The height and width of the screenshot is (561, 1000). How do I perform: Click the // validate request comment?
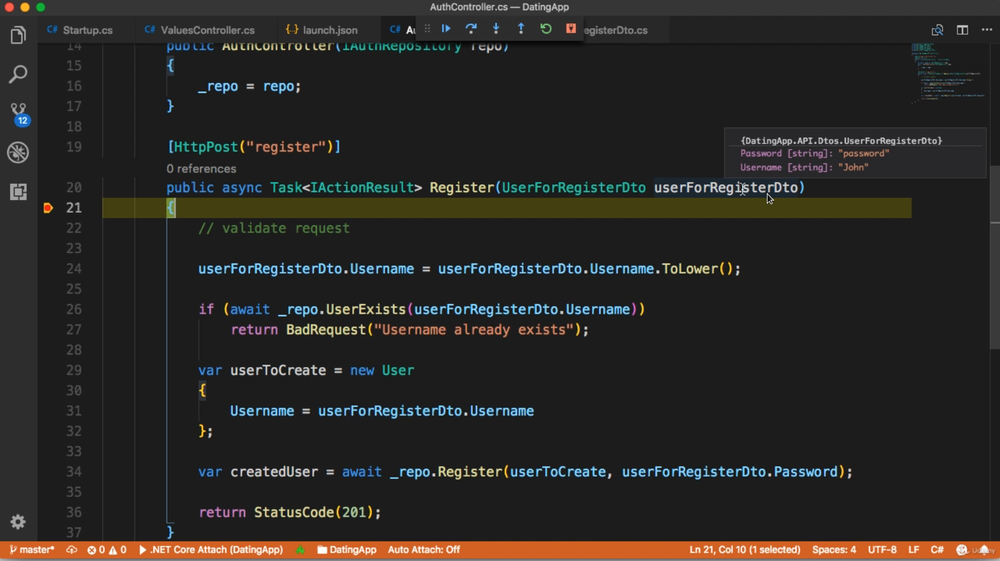274,228
